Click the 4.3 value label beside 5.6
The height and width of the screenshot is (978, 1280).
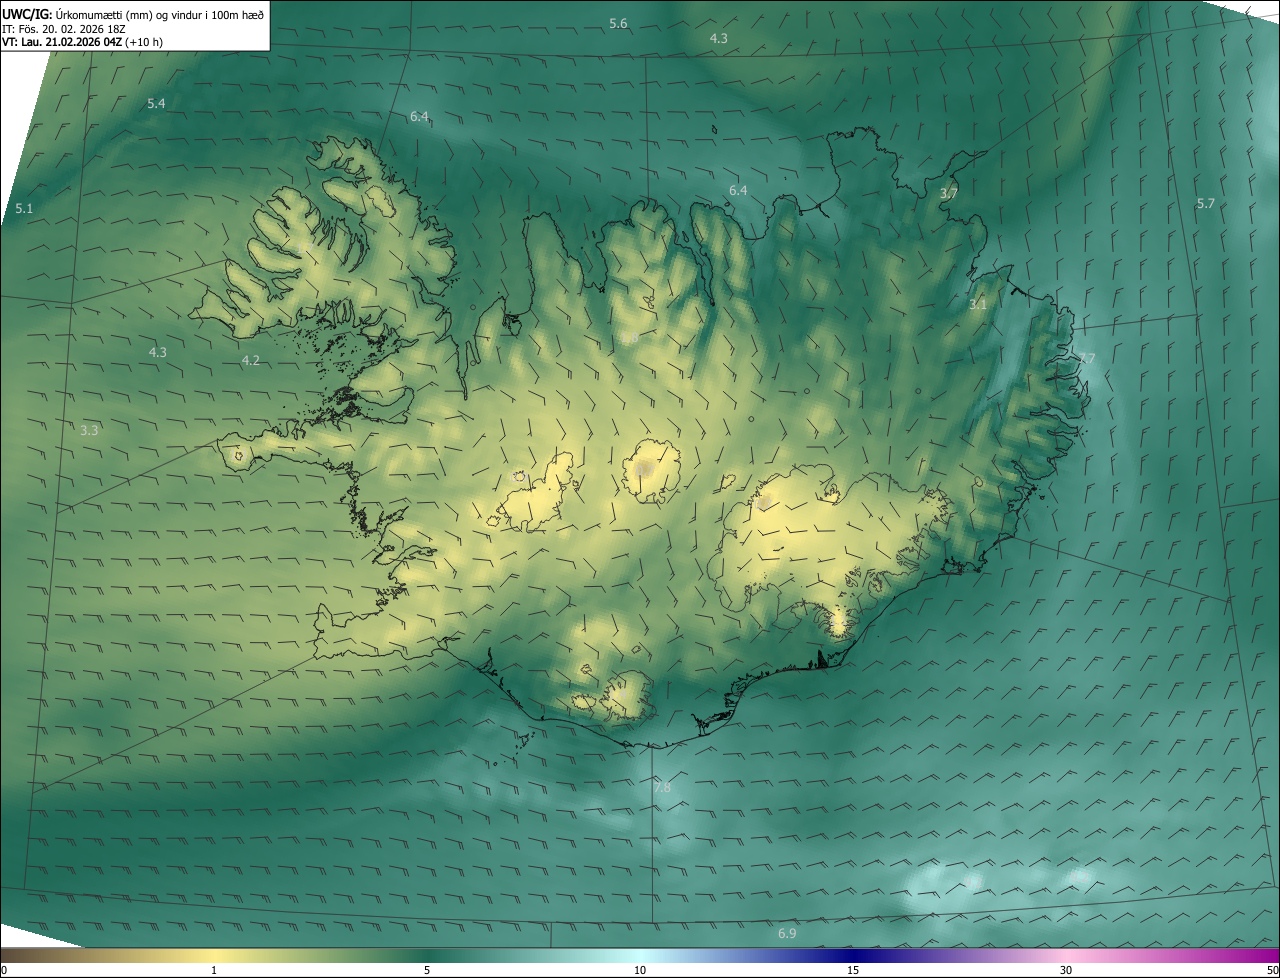(x=718, y=38)
